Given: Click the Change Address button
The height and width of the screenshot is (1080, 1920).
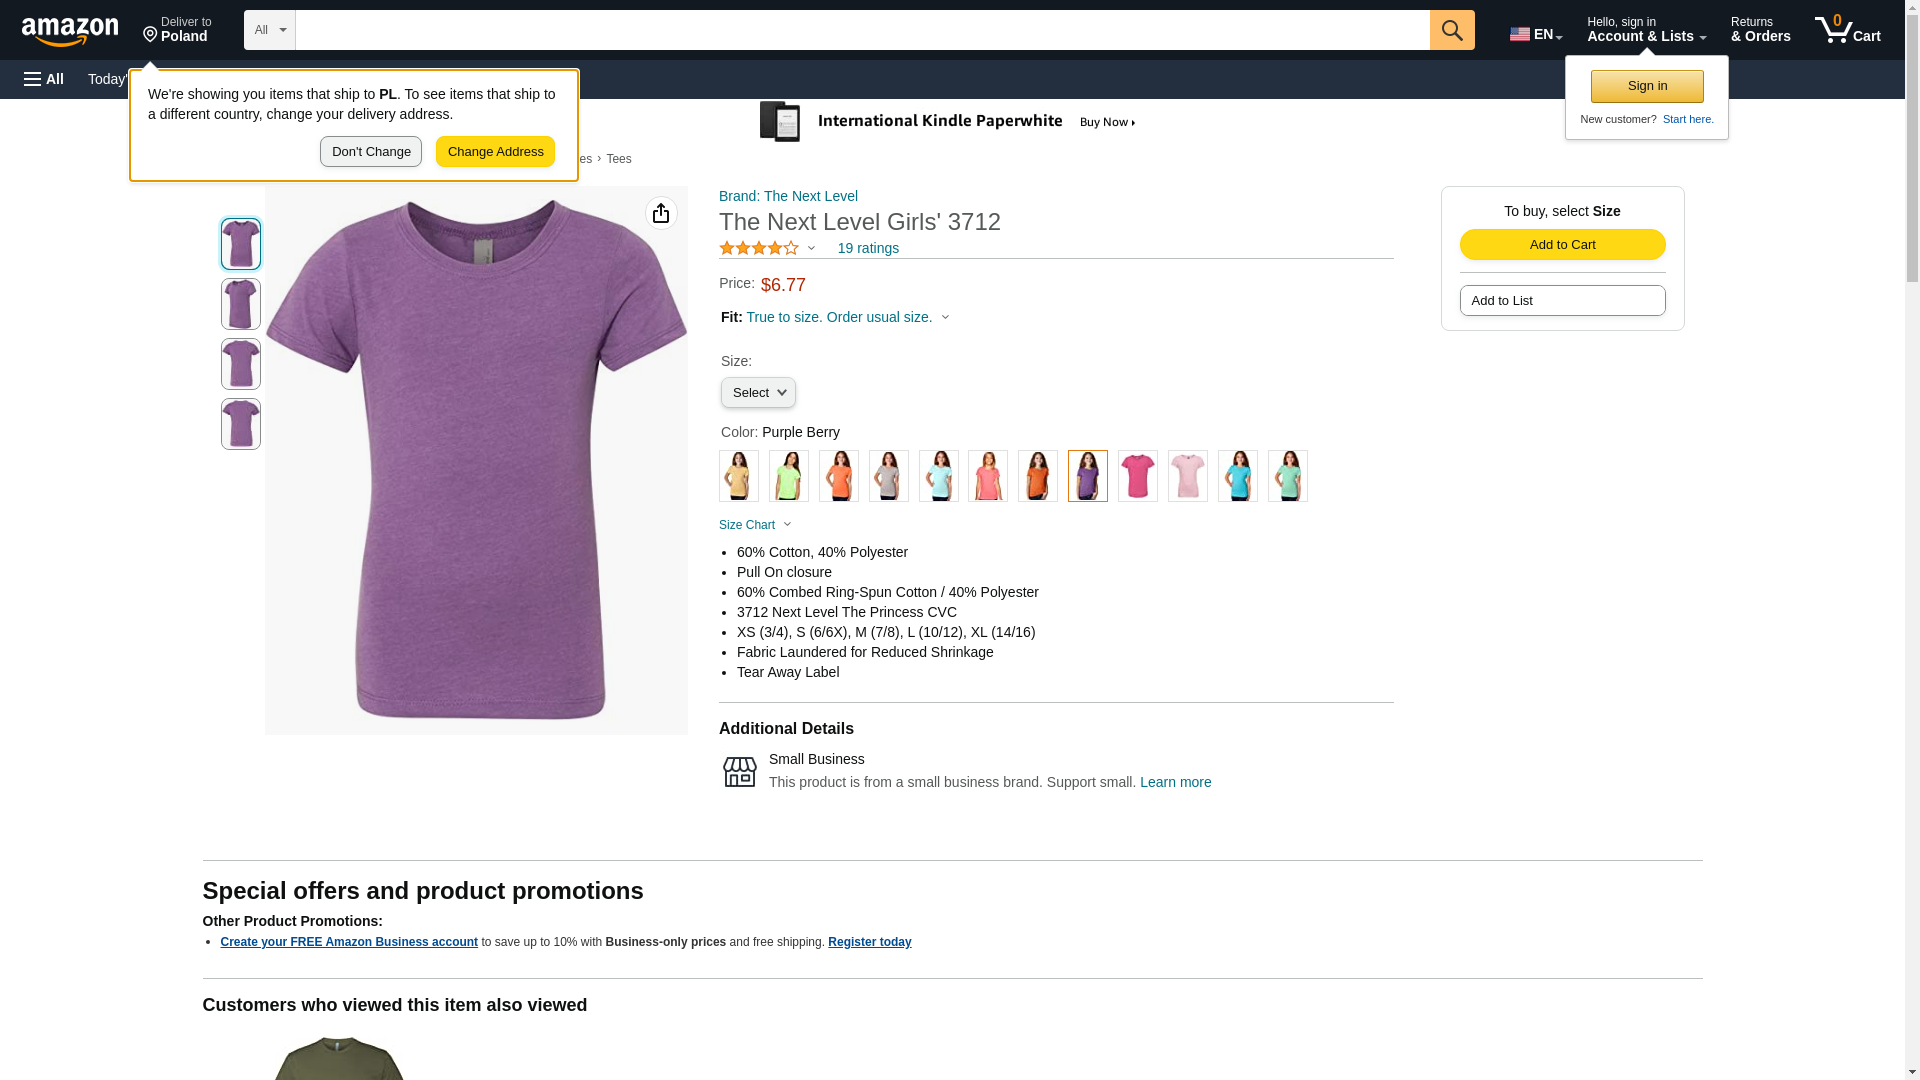Looking at the screenshot, I should click(495, 152).
